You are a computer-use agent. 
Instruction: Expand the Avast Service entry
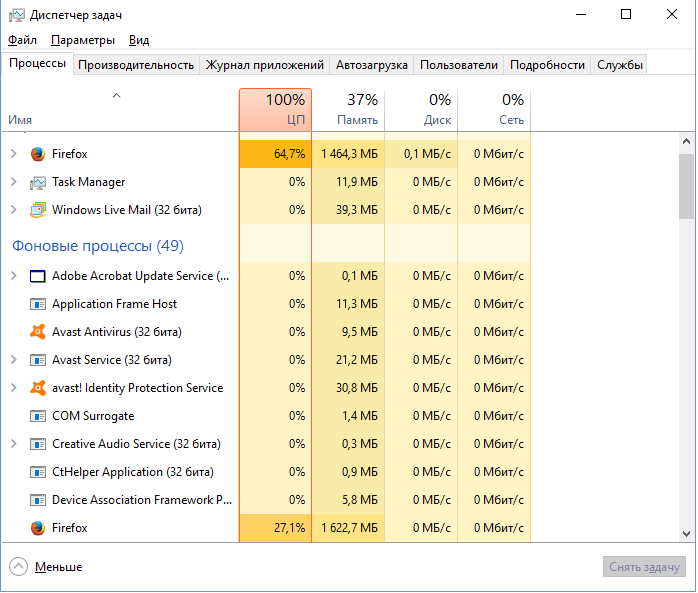click(x=13, y=360)
